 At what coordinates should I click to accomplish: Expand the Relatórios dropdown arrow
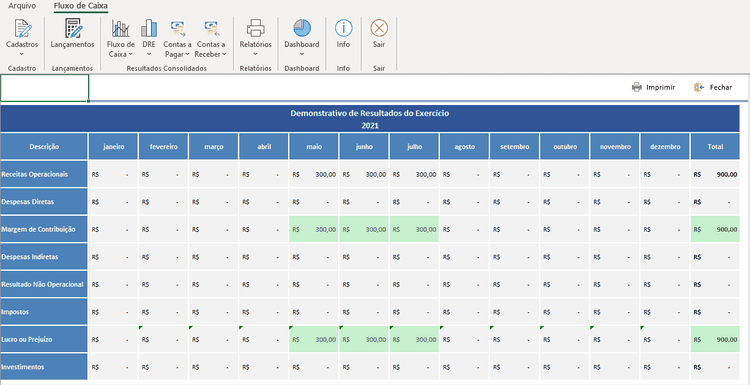(x=255, y=54)
